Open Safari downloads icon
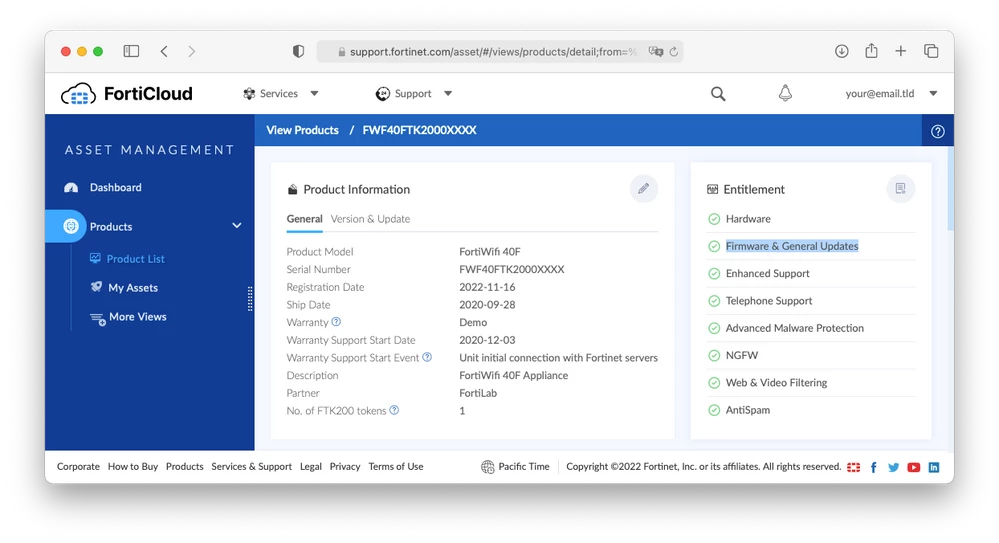This screenshot has width=999, height=543. point(842,51)
